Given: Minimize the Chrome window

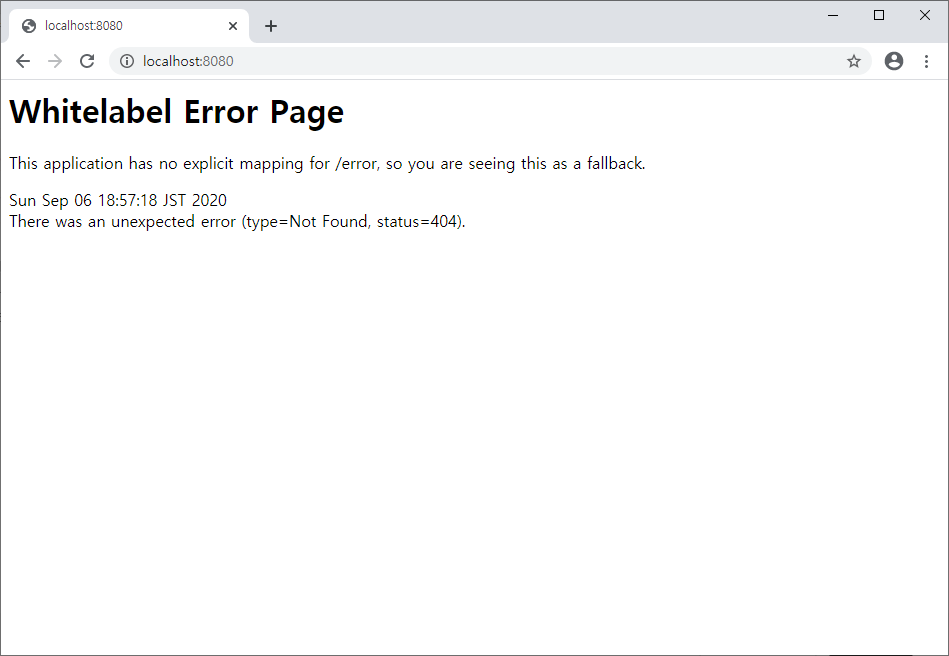Looking at the screenshot, I should click(x=833, y=15).
